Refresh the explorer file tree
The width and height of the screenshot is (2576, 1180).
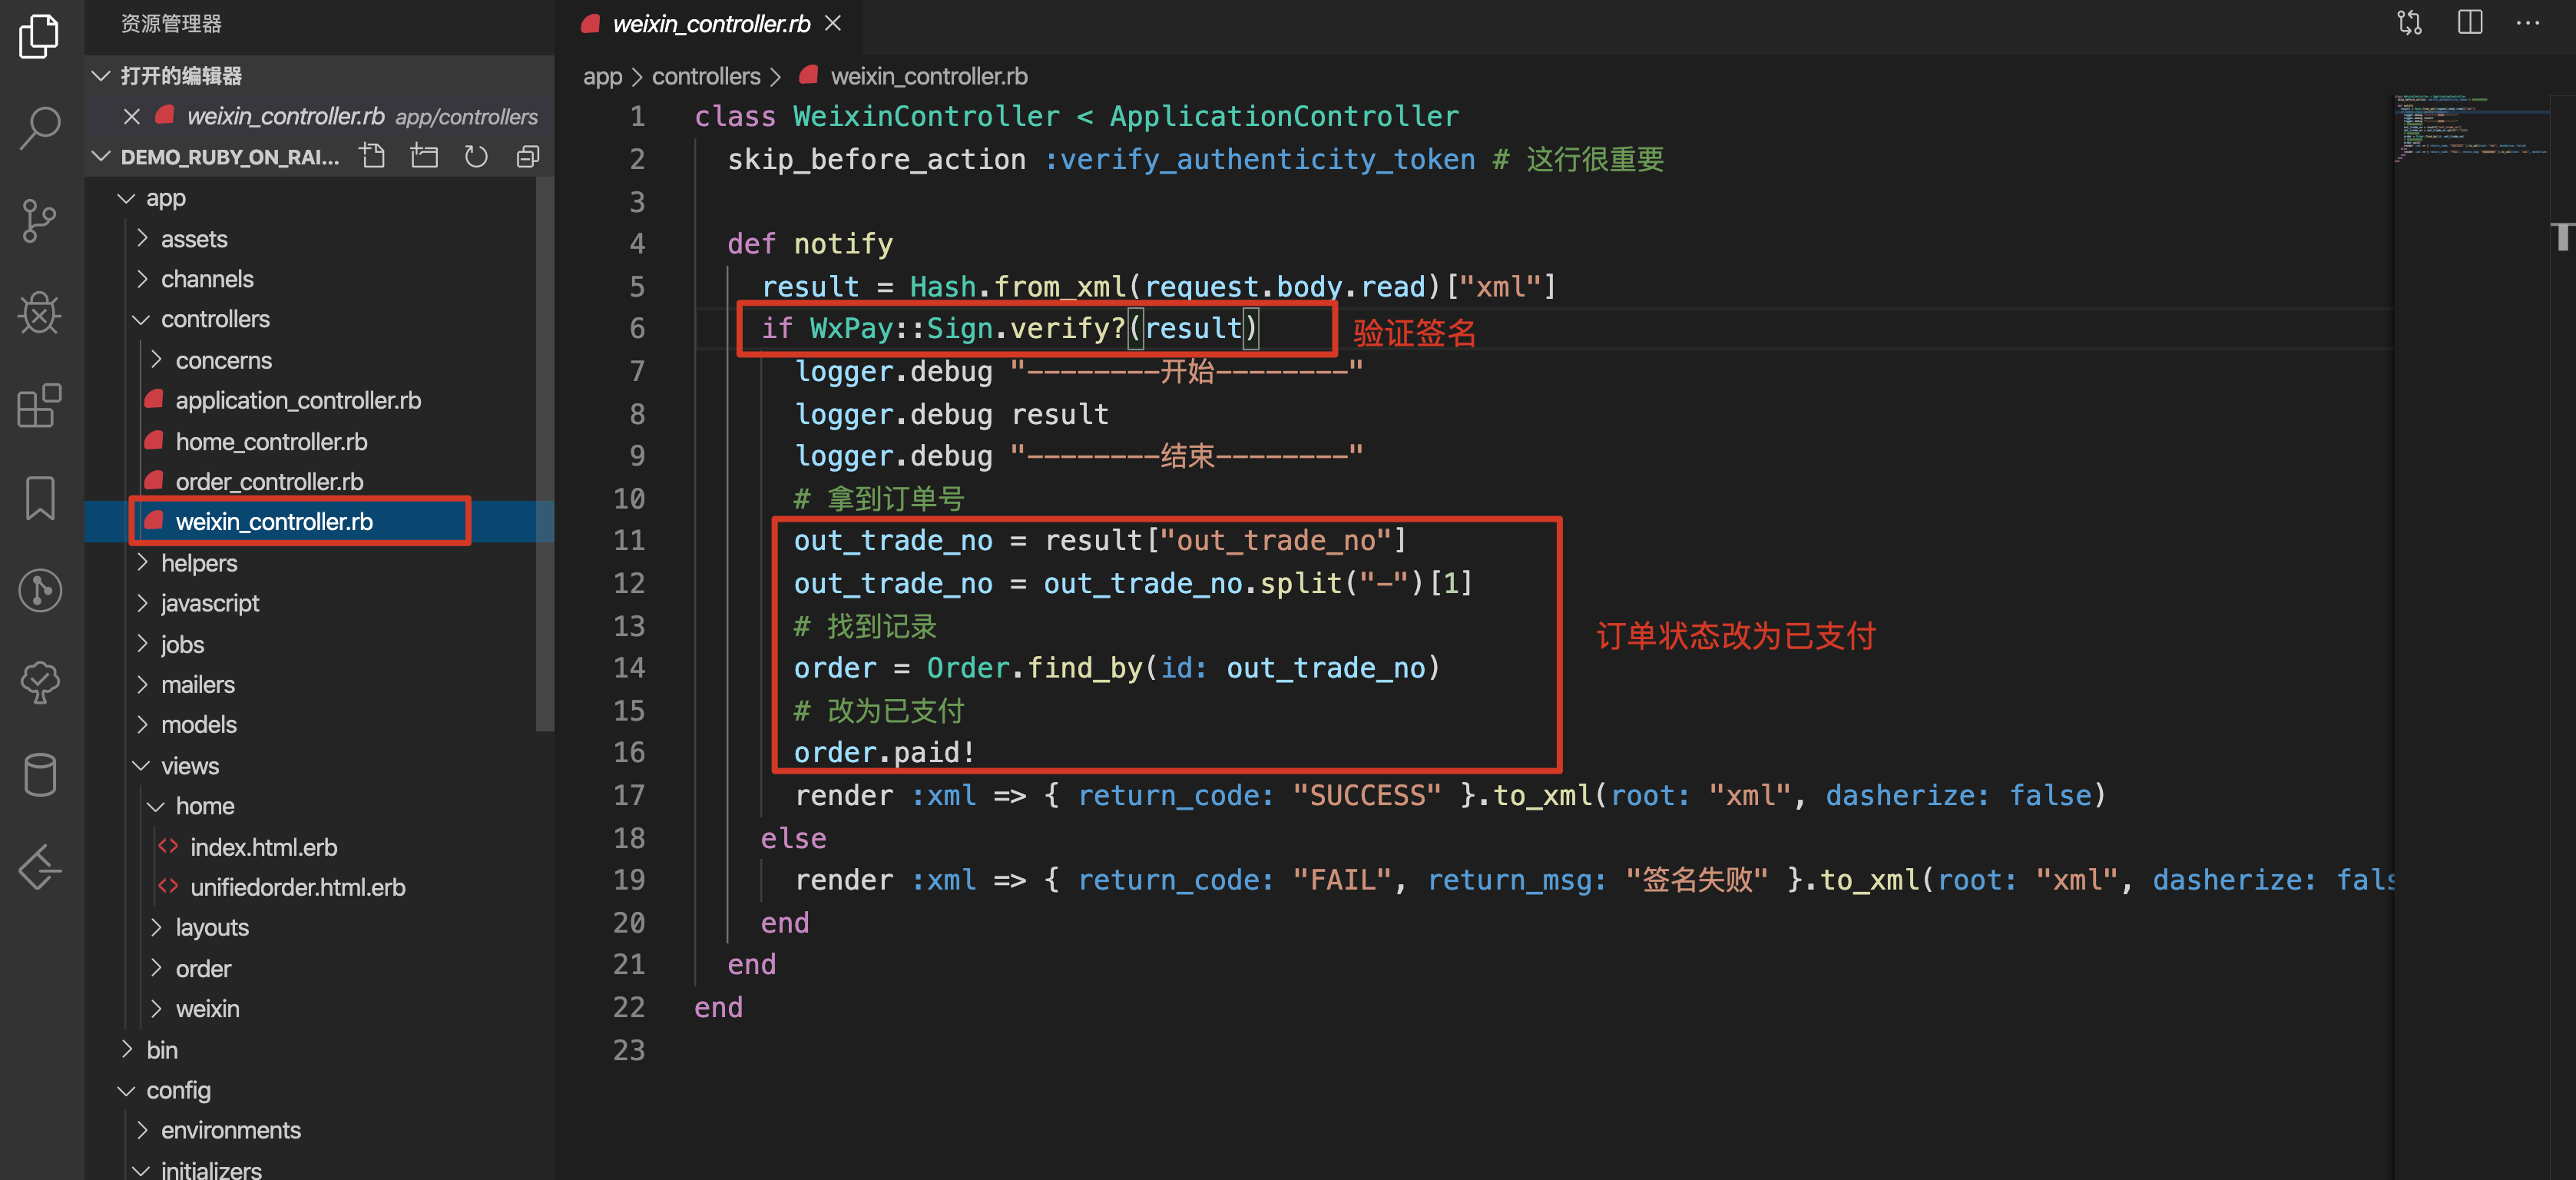click(x=476, y=156)
